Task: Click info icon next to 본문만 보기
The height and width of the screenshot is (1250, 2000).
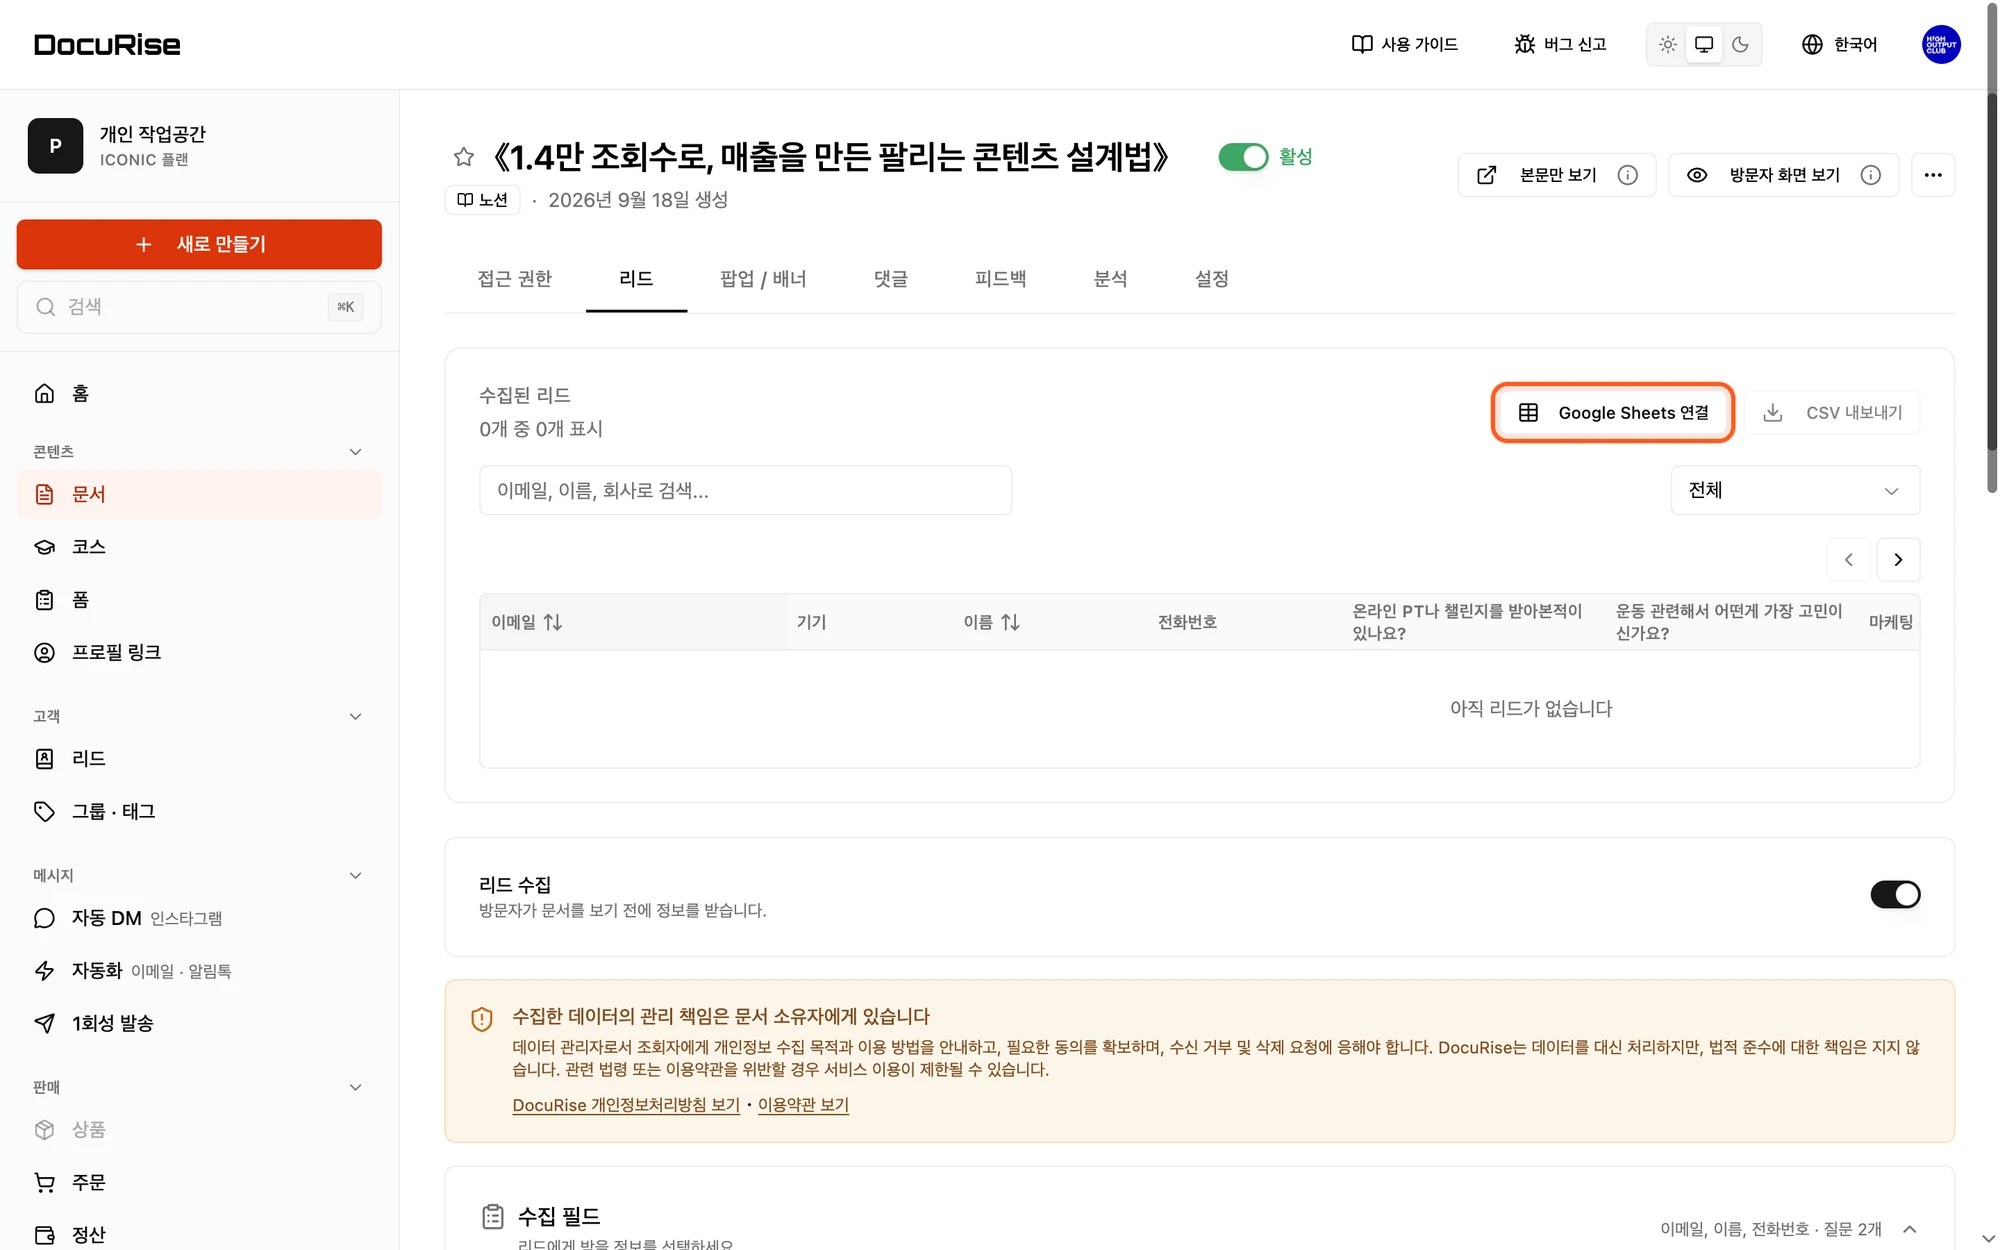Action: tap(1628, 175)
